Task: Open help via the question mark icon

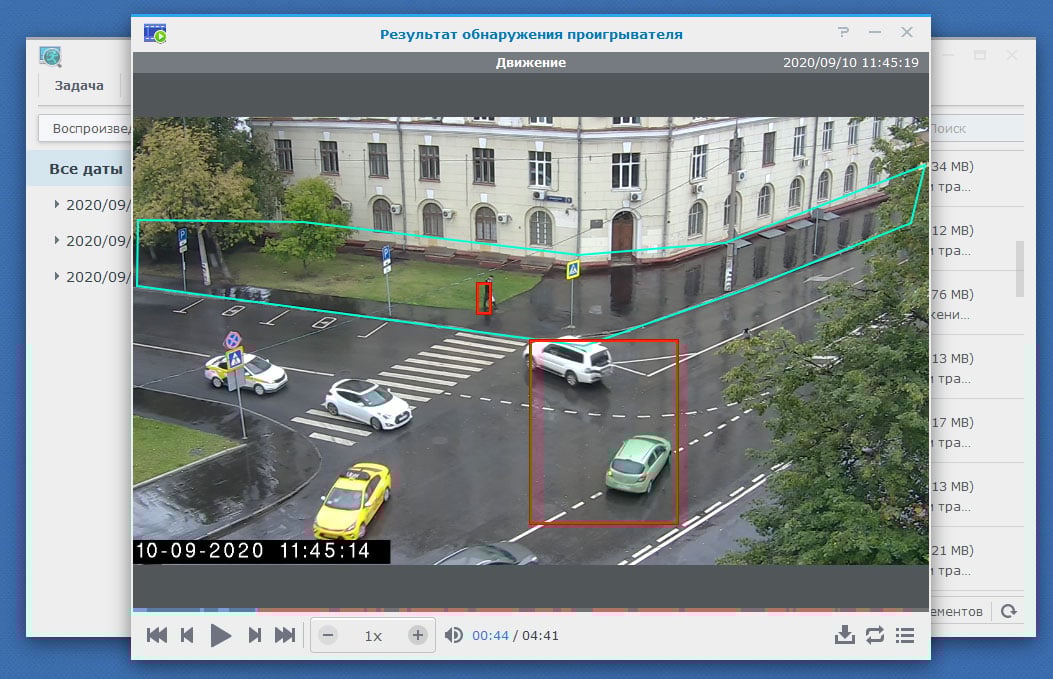Action: (x=844, y=33)
